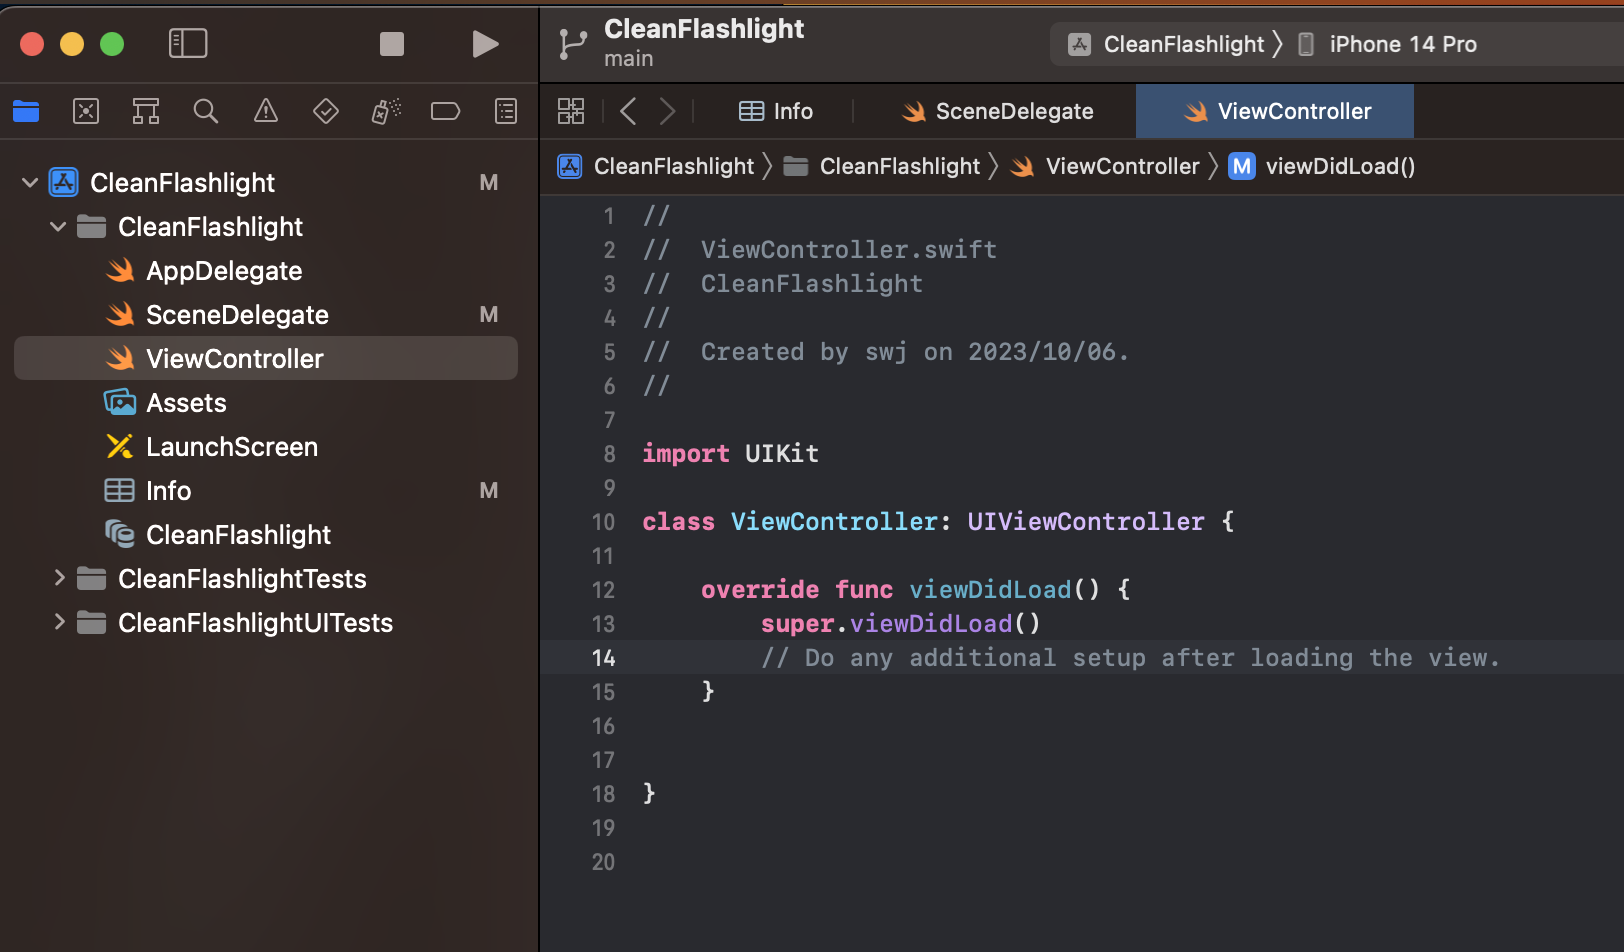Switch to the SceneDelegate editor tab
The height and width of the screenshot is (952, 1624).
(997, 111)
